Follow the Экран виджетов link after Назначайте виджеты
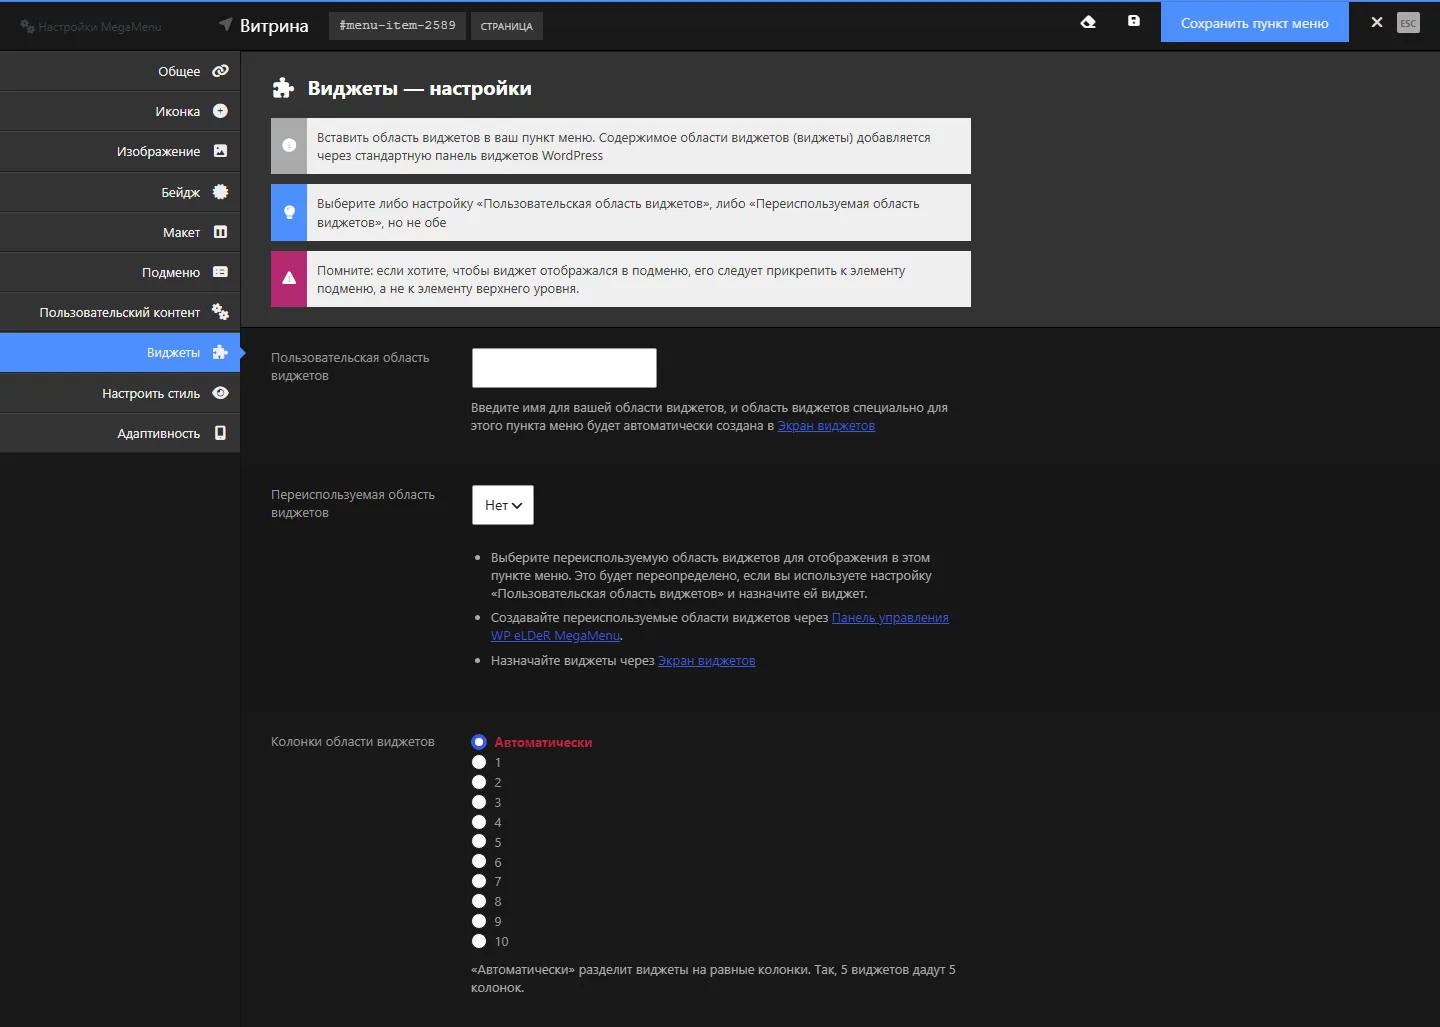The image size is (1440, 1027). (706, 661)
